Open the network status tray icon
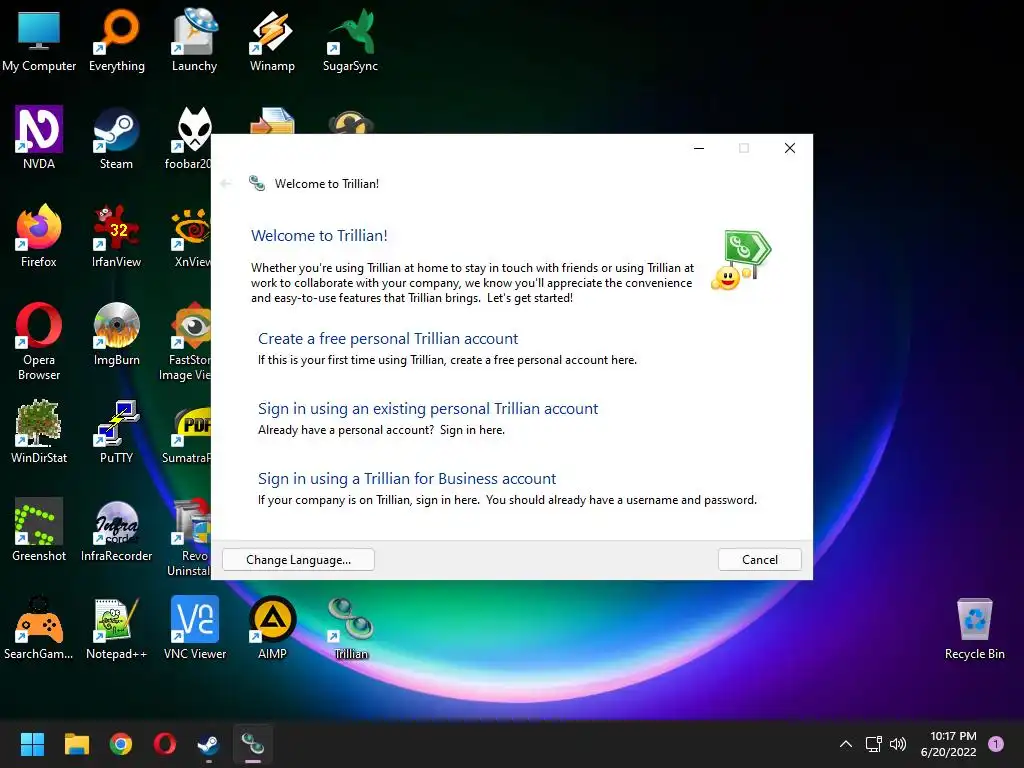1024x768 pixels. coord(873,744)
